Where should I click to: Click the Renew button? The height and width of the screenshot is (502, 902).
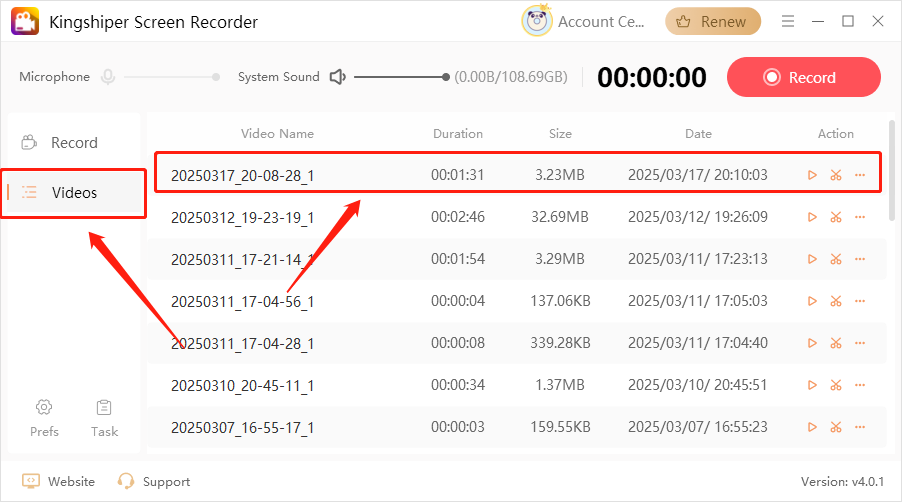[x=713, y=21]
